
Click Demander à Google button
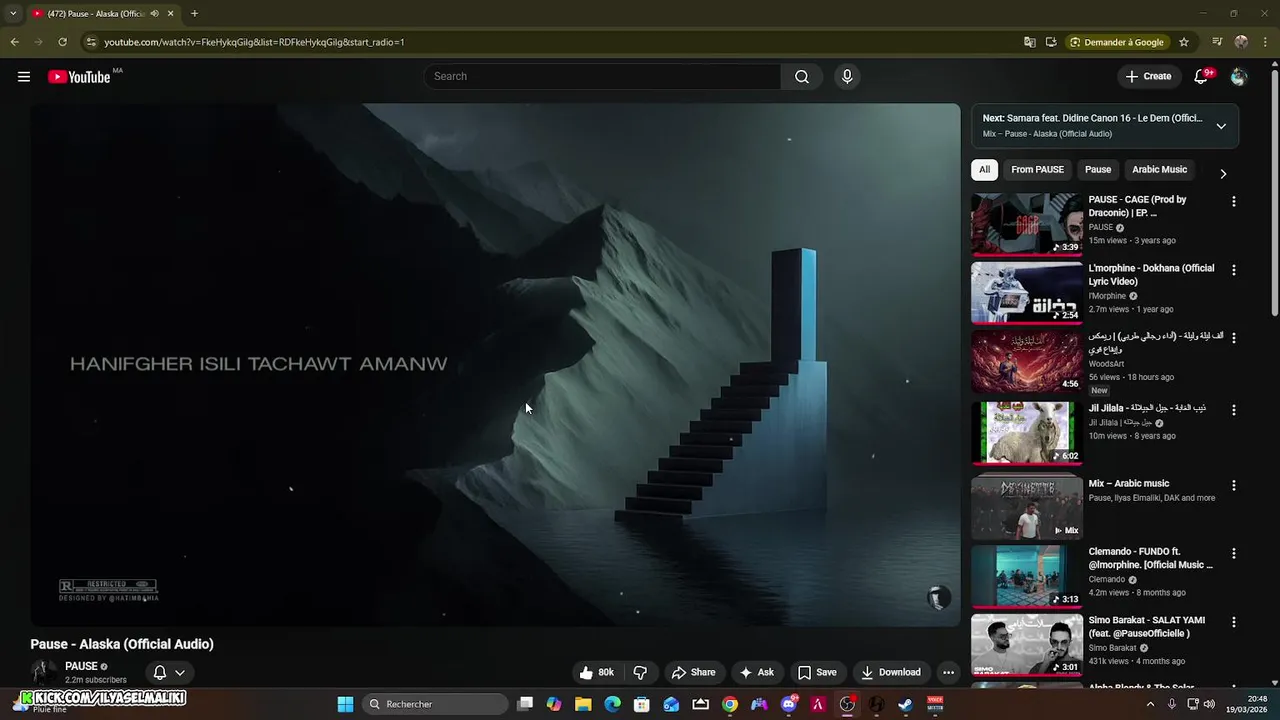[1116, 42]
